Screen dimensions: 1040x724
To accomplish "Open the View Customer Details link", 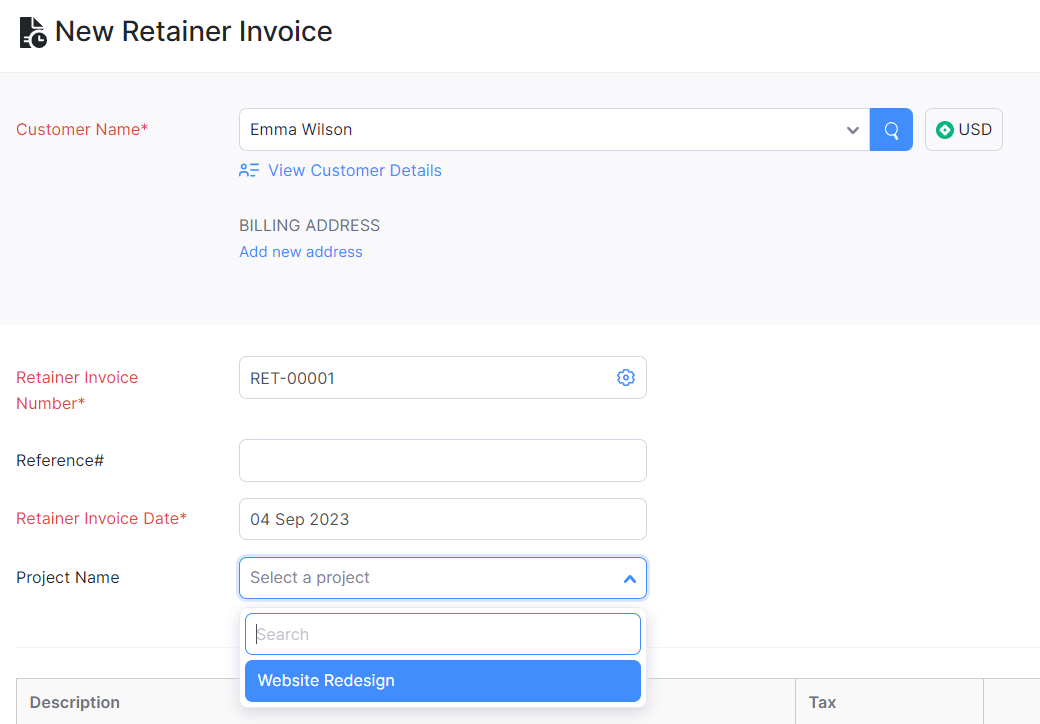I will pos(354,171).
